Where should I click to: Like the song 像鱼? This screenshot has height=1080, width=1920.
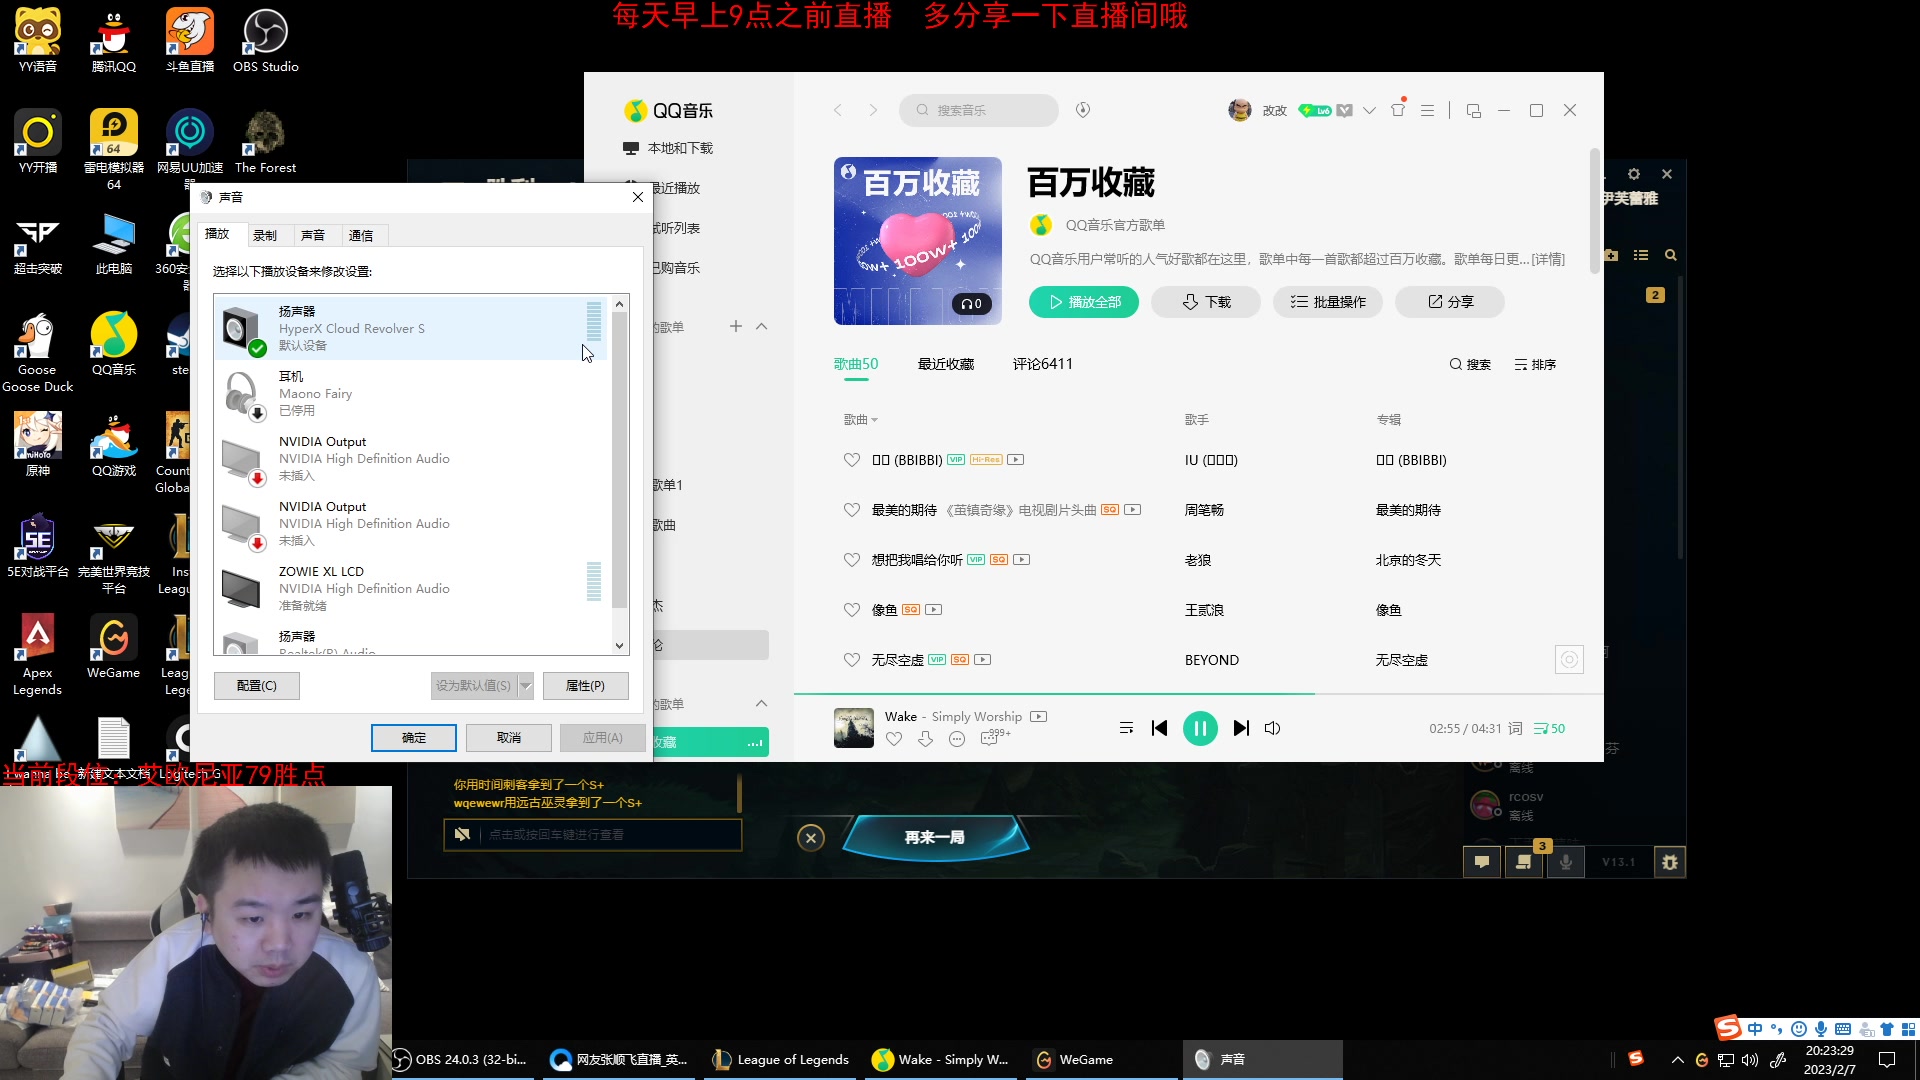point(852,610)
